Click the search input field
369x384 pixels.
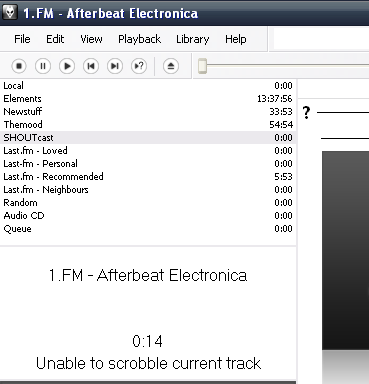[321, 39]
